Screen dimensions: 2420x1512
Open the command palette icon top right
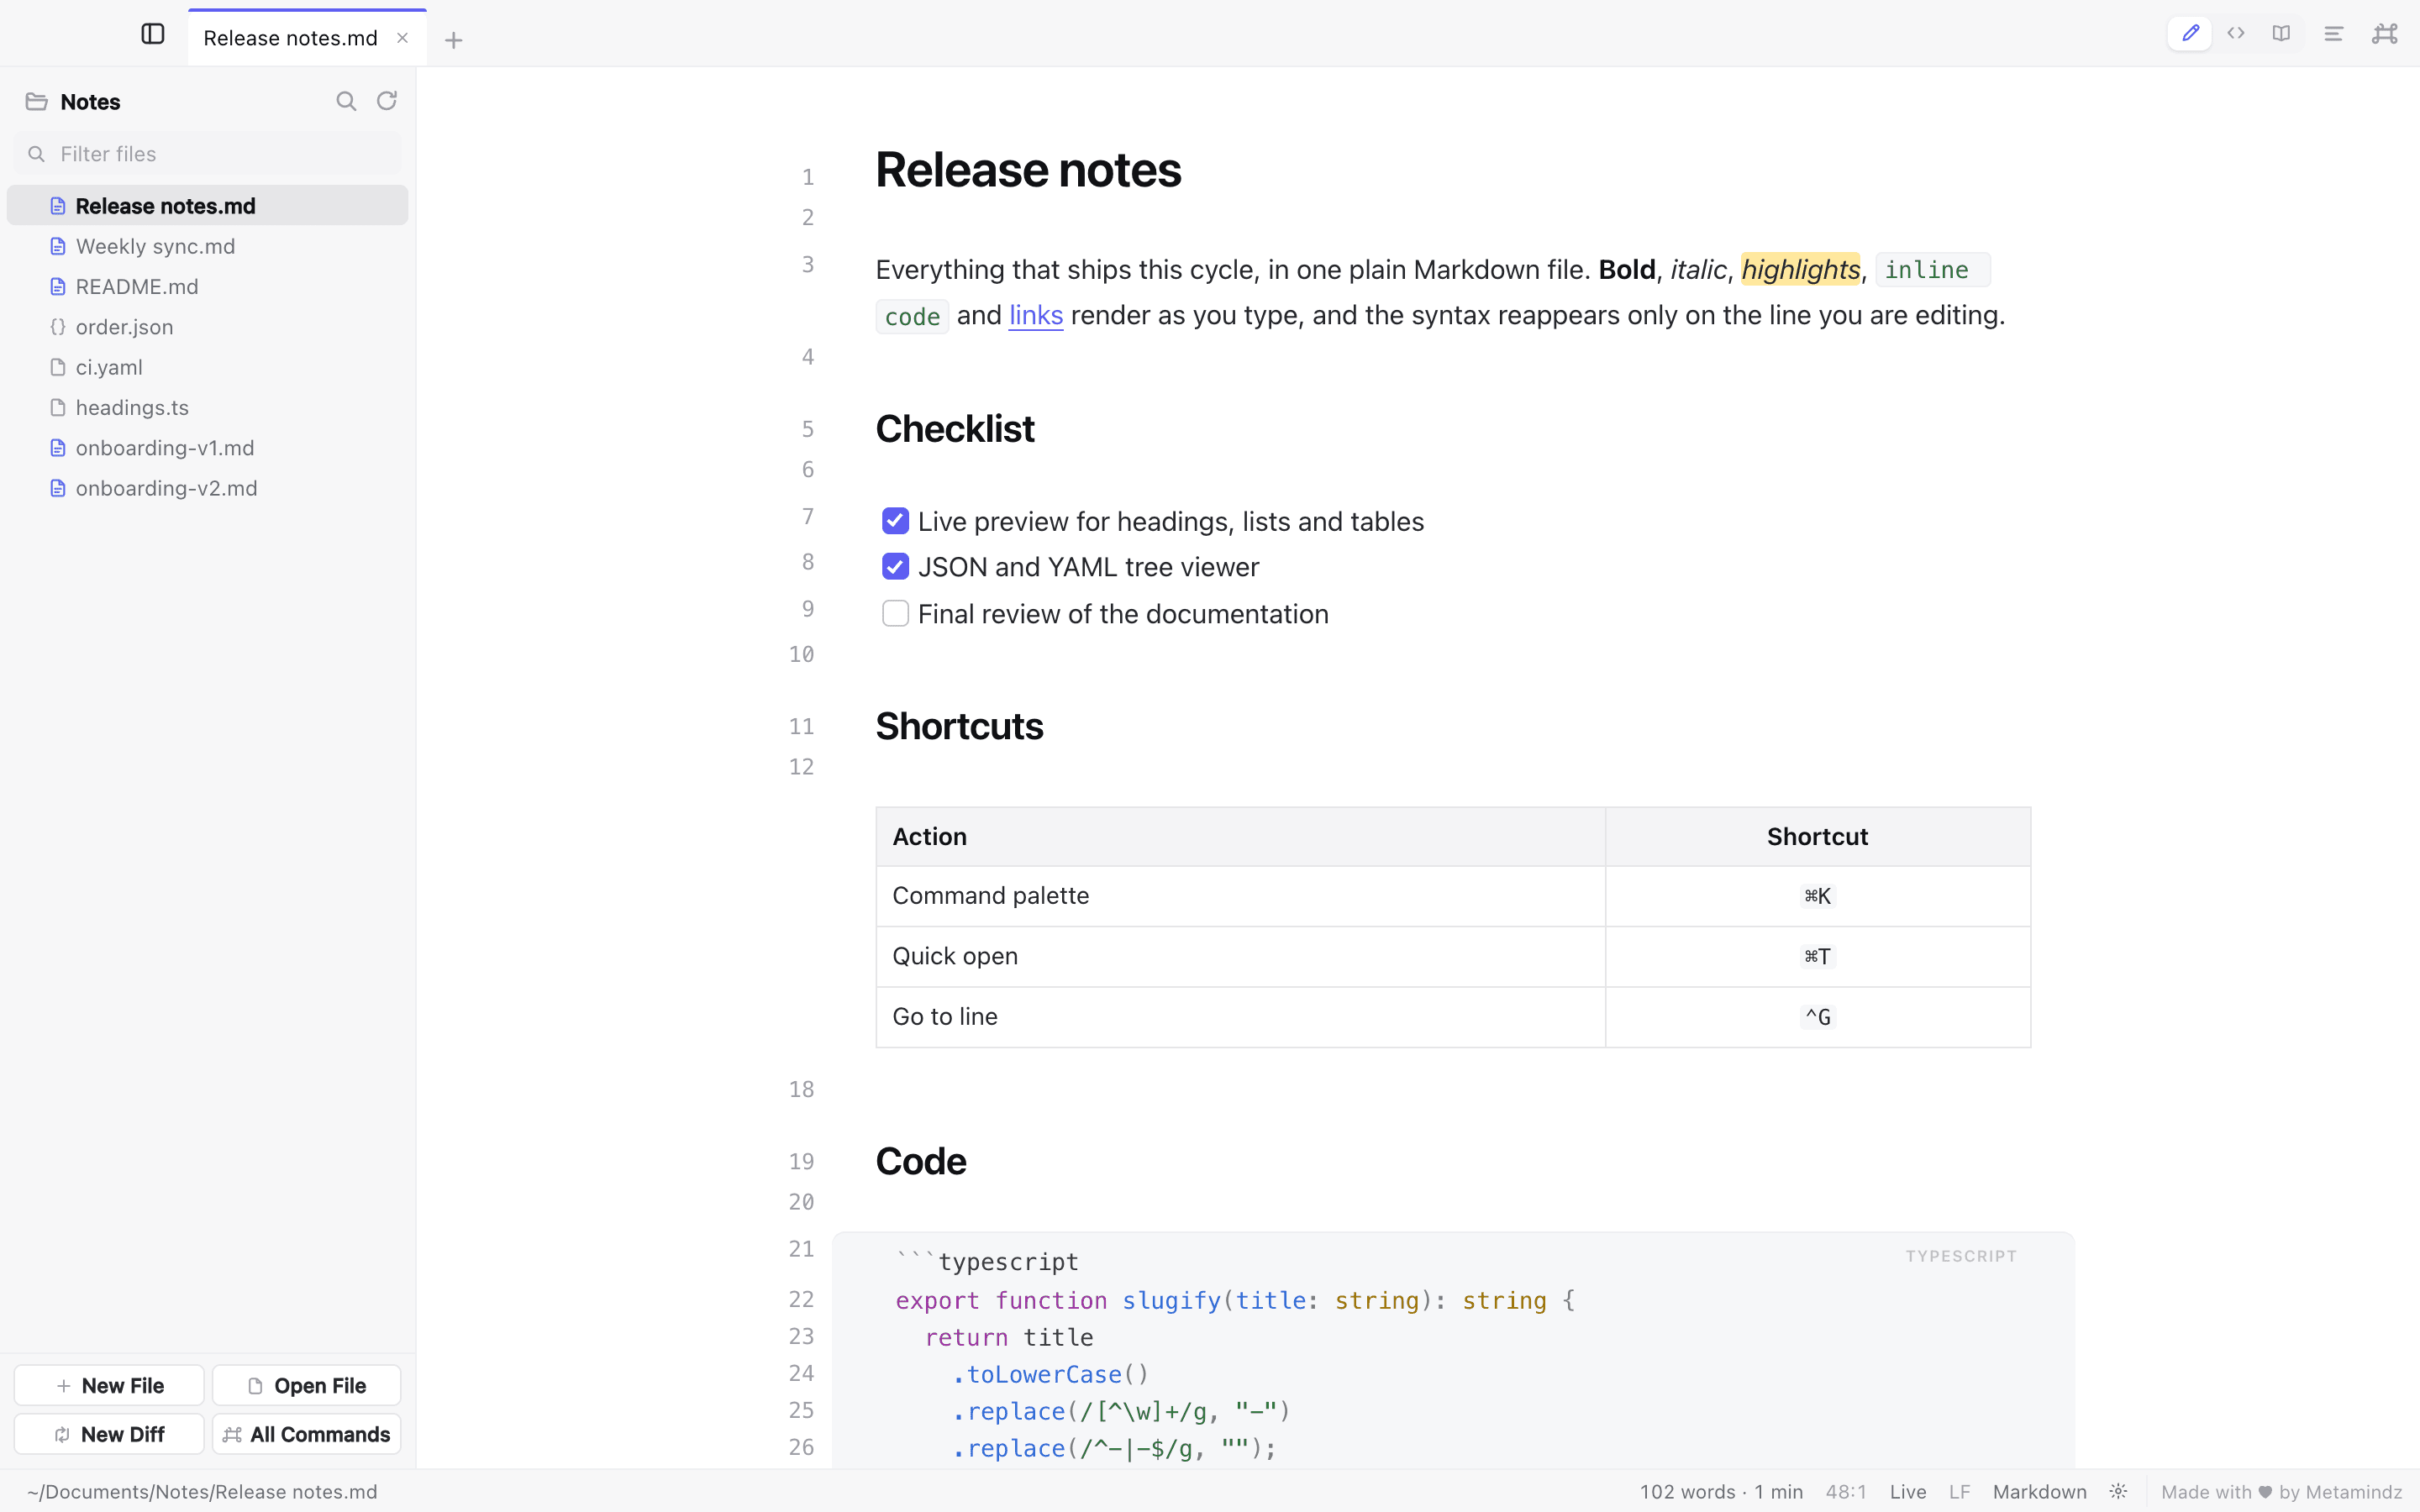(2385, 34)
